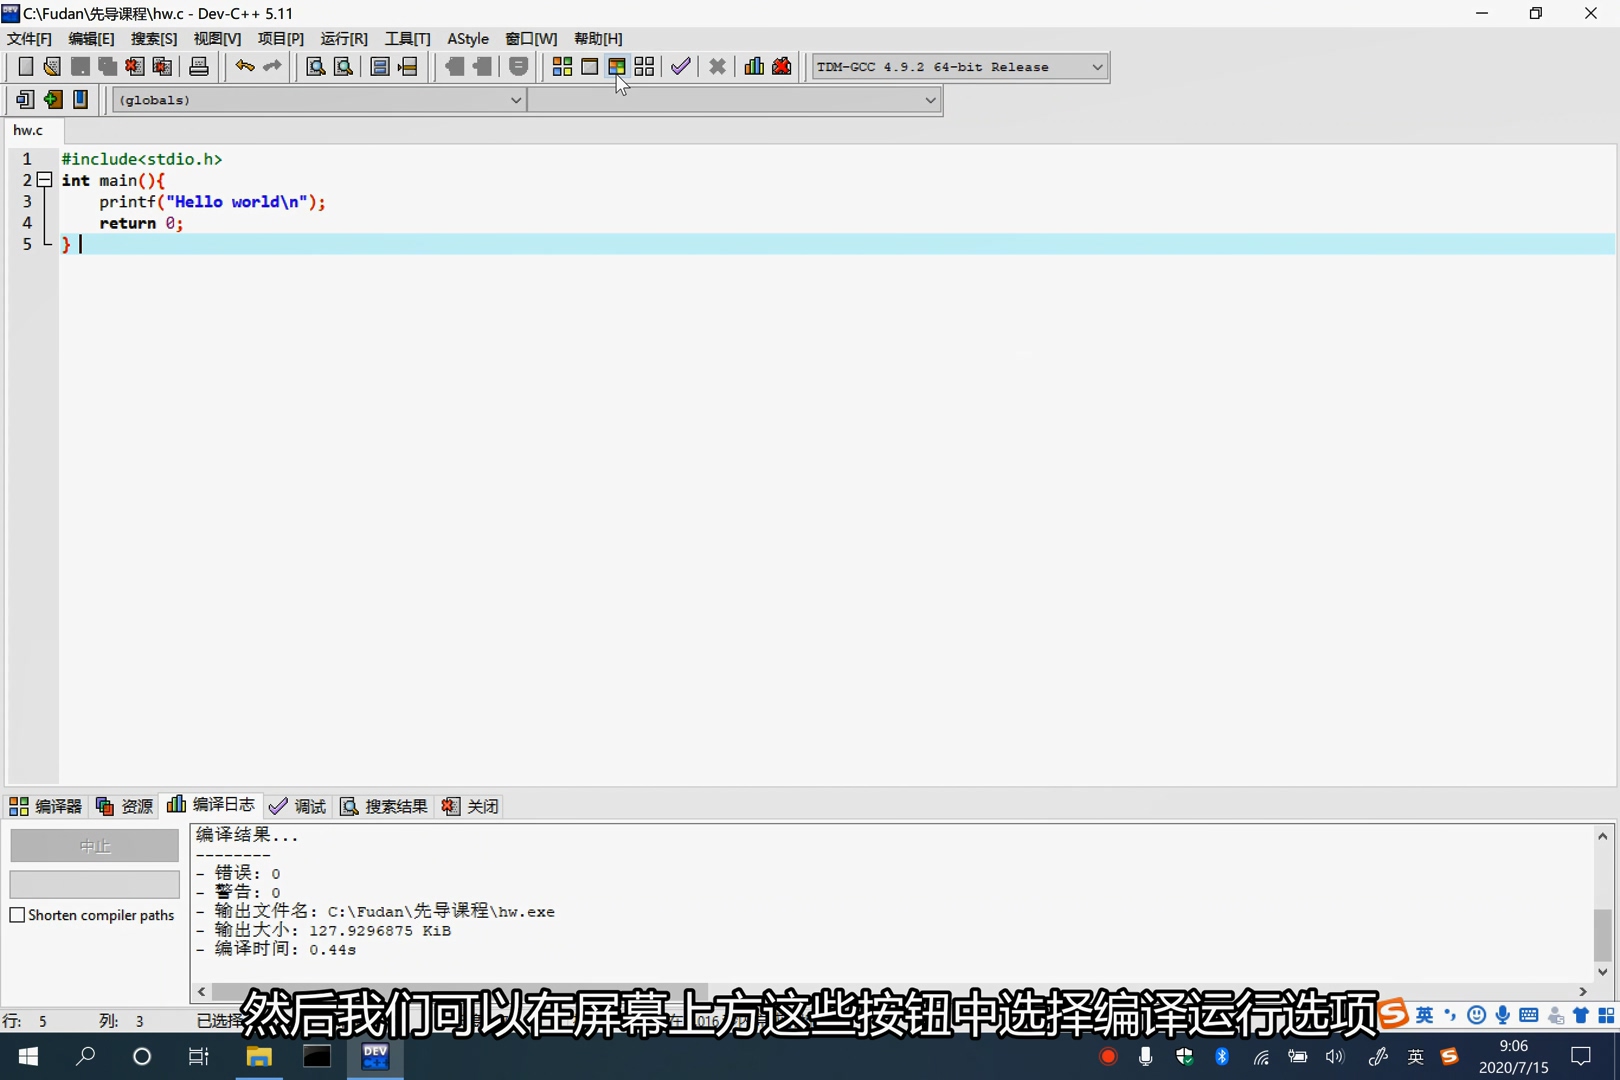
Task: Open the 视图[V] menu
Action: pyautogui.click(x=217, y=38)
